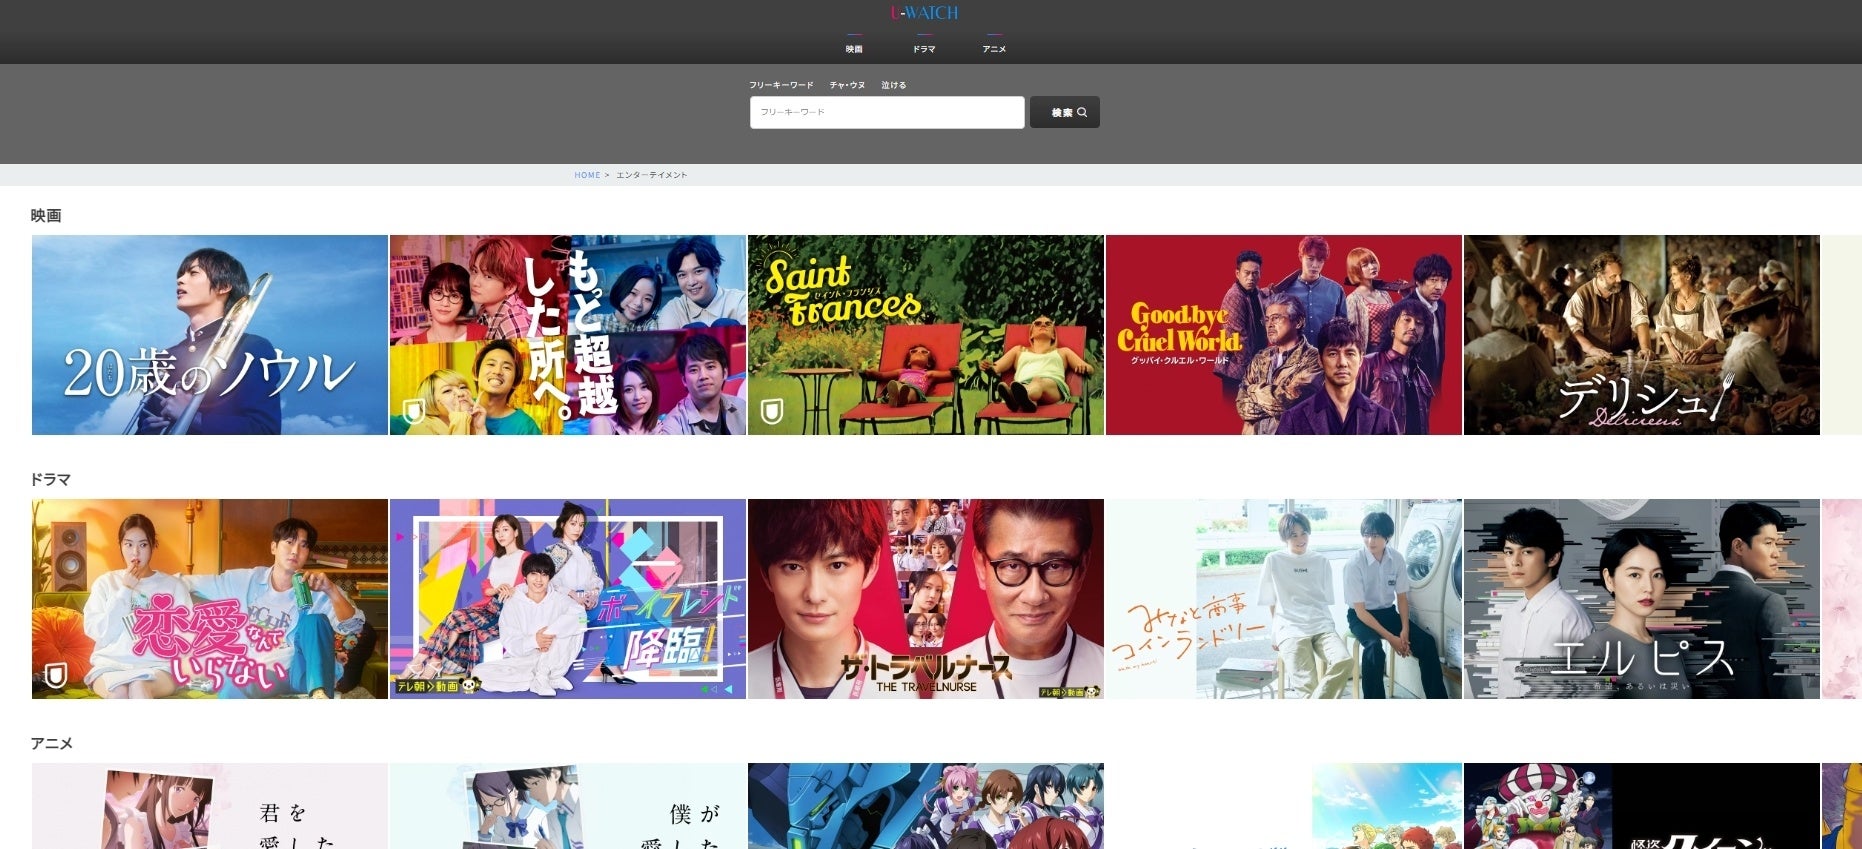Open the デリシュ! movie thumbnail
This screenshot has height=849, width=1862.
click(x=1642, y=335)
